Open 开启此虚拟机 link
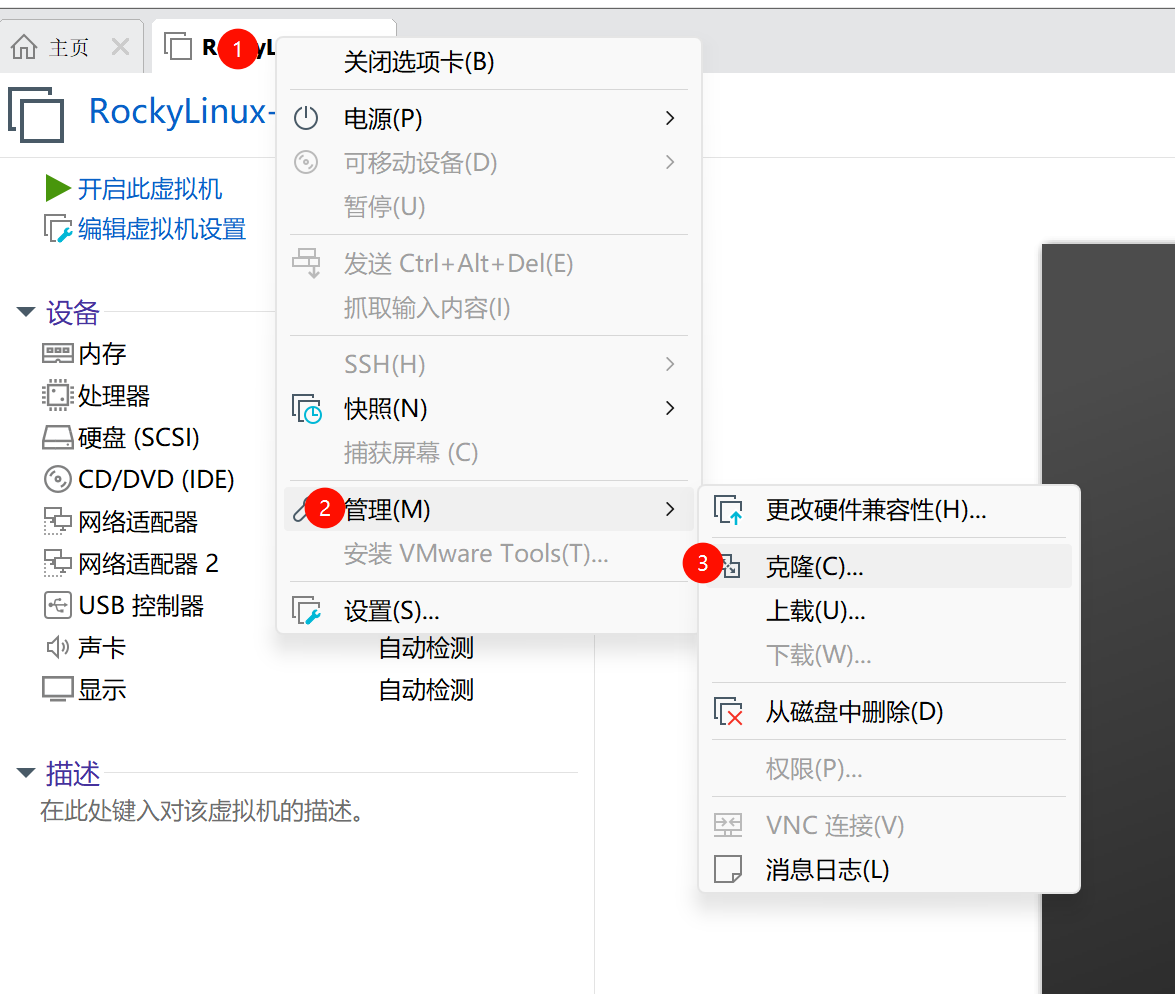This screenshot has height=994, width=1175. [x=150, y=189]
